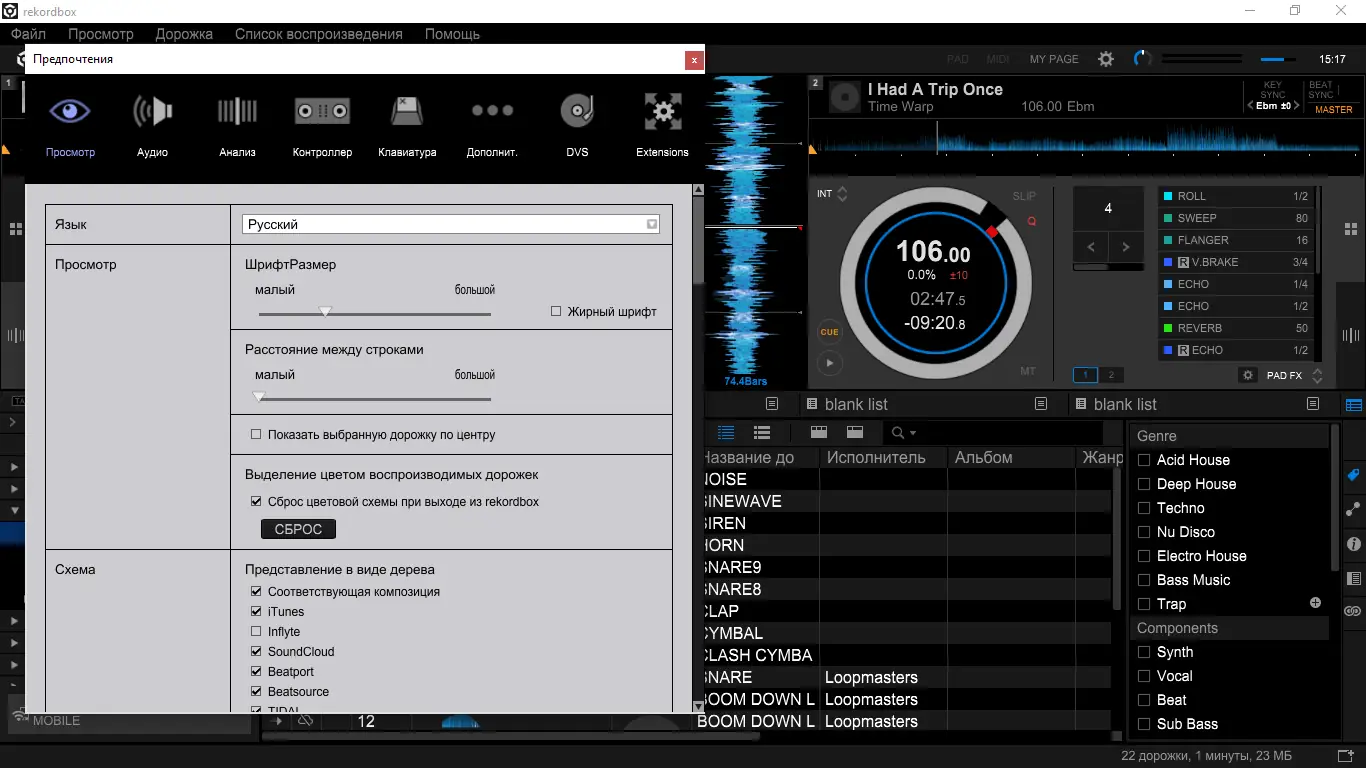Viewport: 1366px width, 768px height.
Task: Click the deck 2 album artwork disc
Action: pos(845,97)
